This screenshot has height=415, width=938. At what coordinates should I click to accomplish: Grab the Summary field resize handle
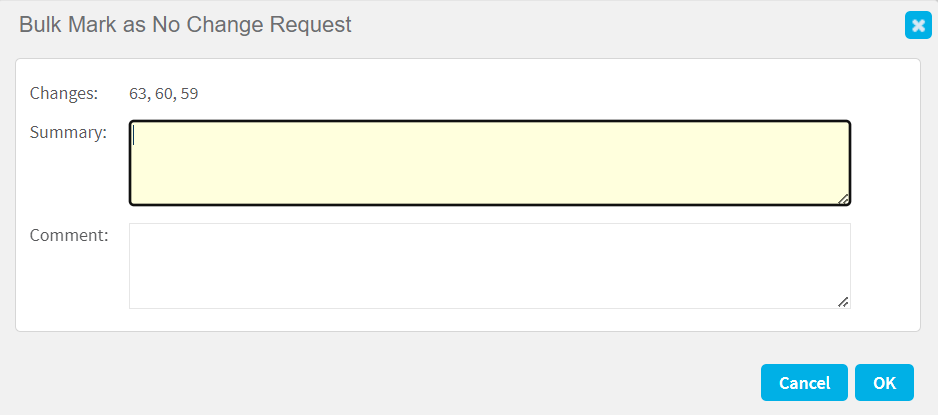coord(843,199)
